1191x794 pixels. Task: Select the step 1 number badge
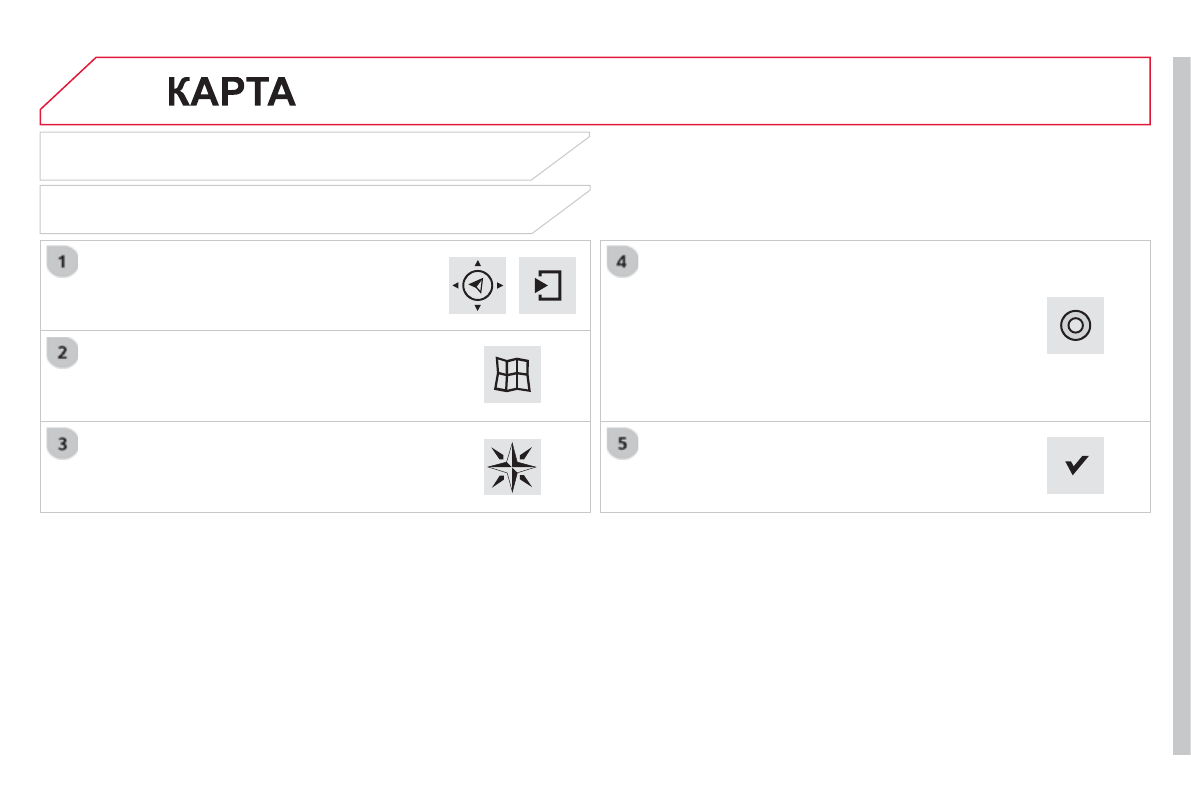coord(62,263)
